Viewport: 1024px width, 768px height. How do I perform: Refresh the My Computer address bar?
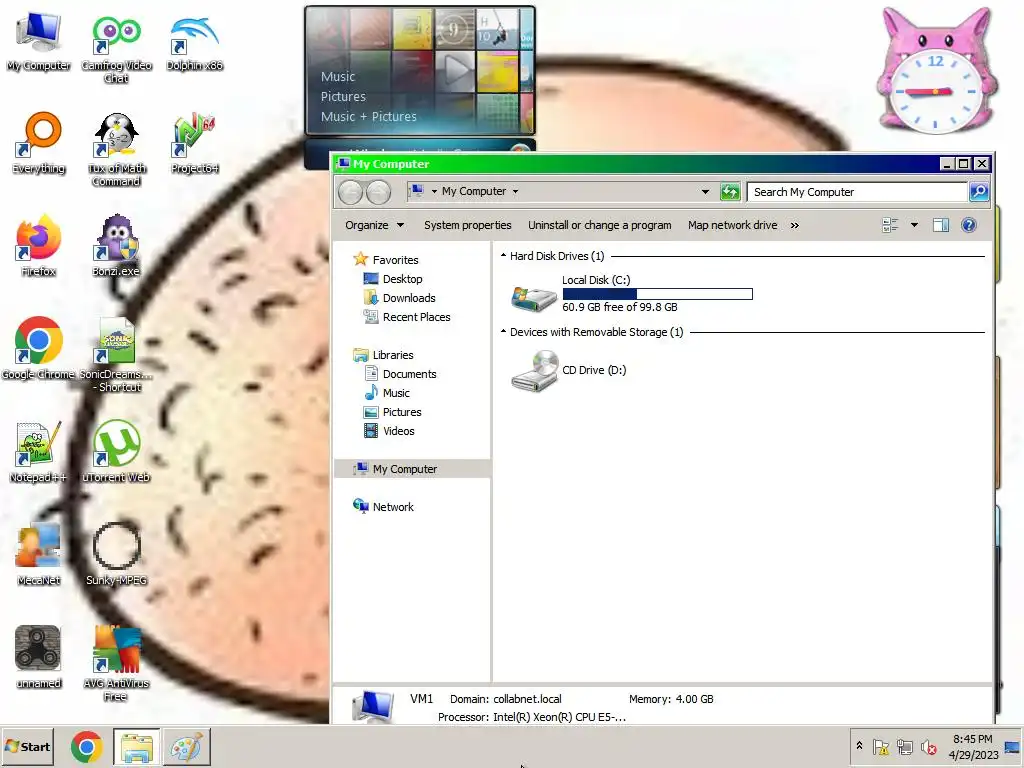pos(729,192)
